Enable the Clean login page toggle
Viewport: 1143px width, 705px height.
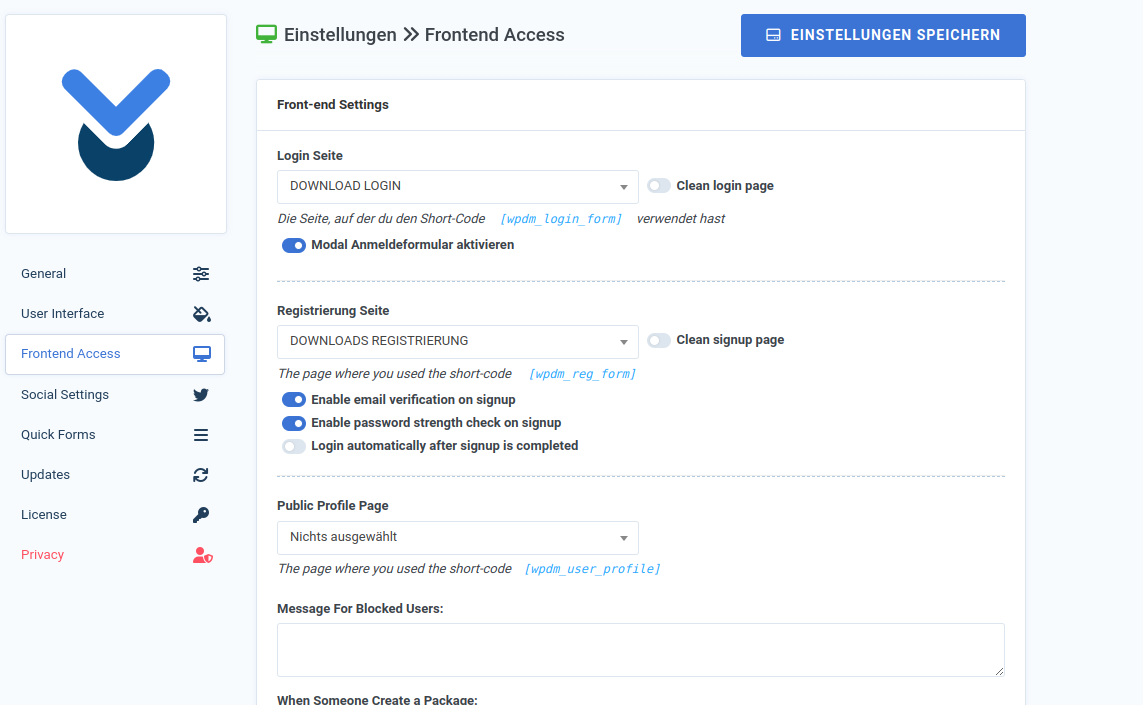658,186
